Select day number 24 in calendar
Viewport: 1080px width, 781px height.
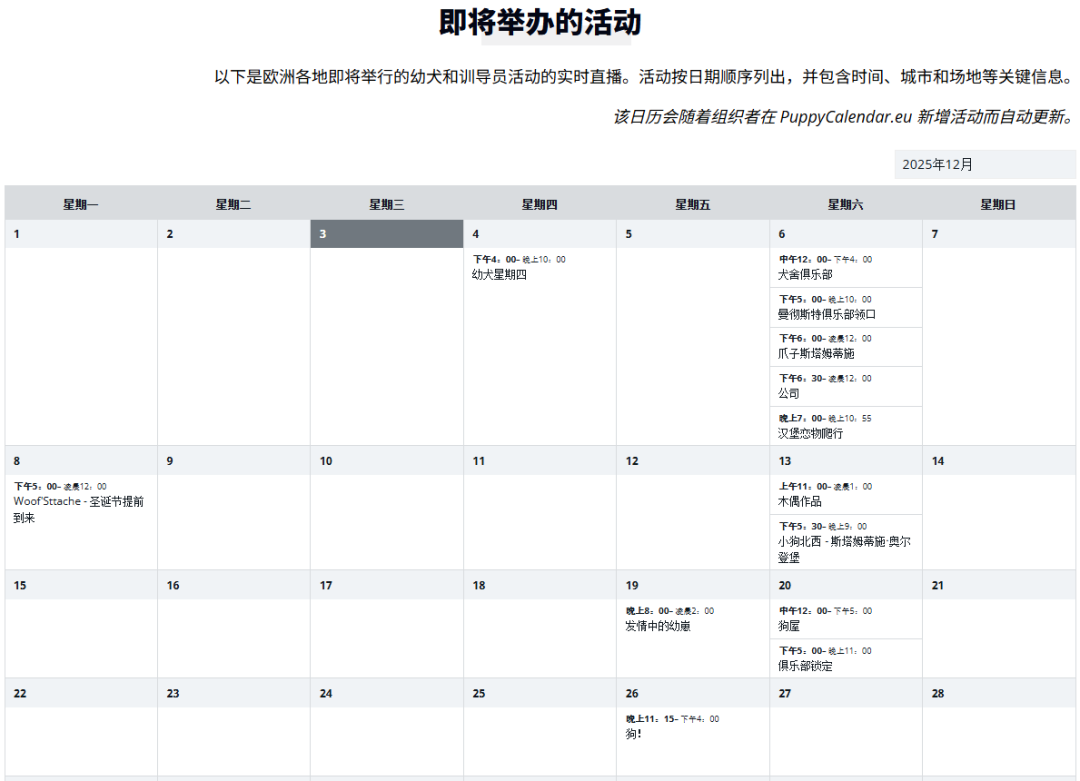point(326,694)
